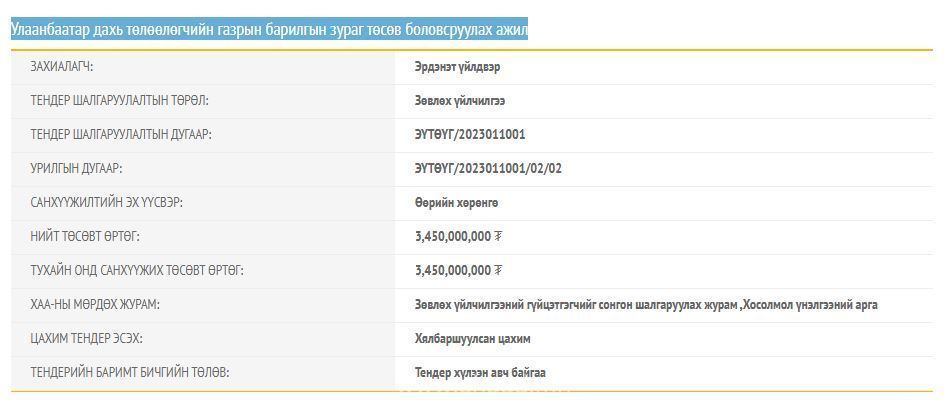The image size is (948, 409).
Task: Select the САНХҮҮЖИЛТИЙН ЭХ ҮҮСВЭР label
Action: pyautogui.click(x=107, y=203)
